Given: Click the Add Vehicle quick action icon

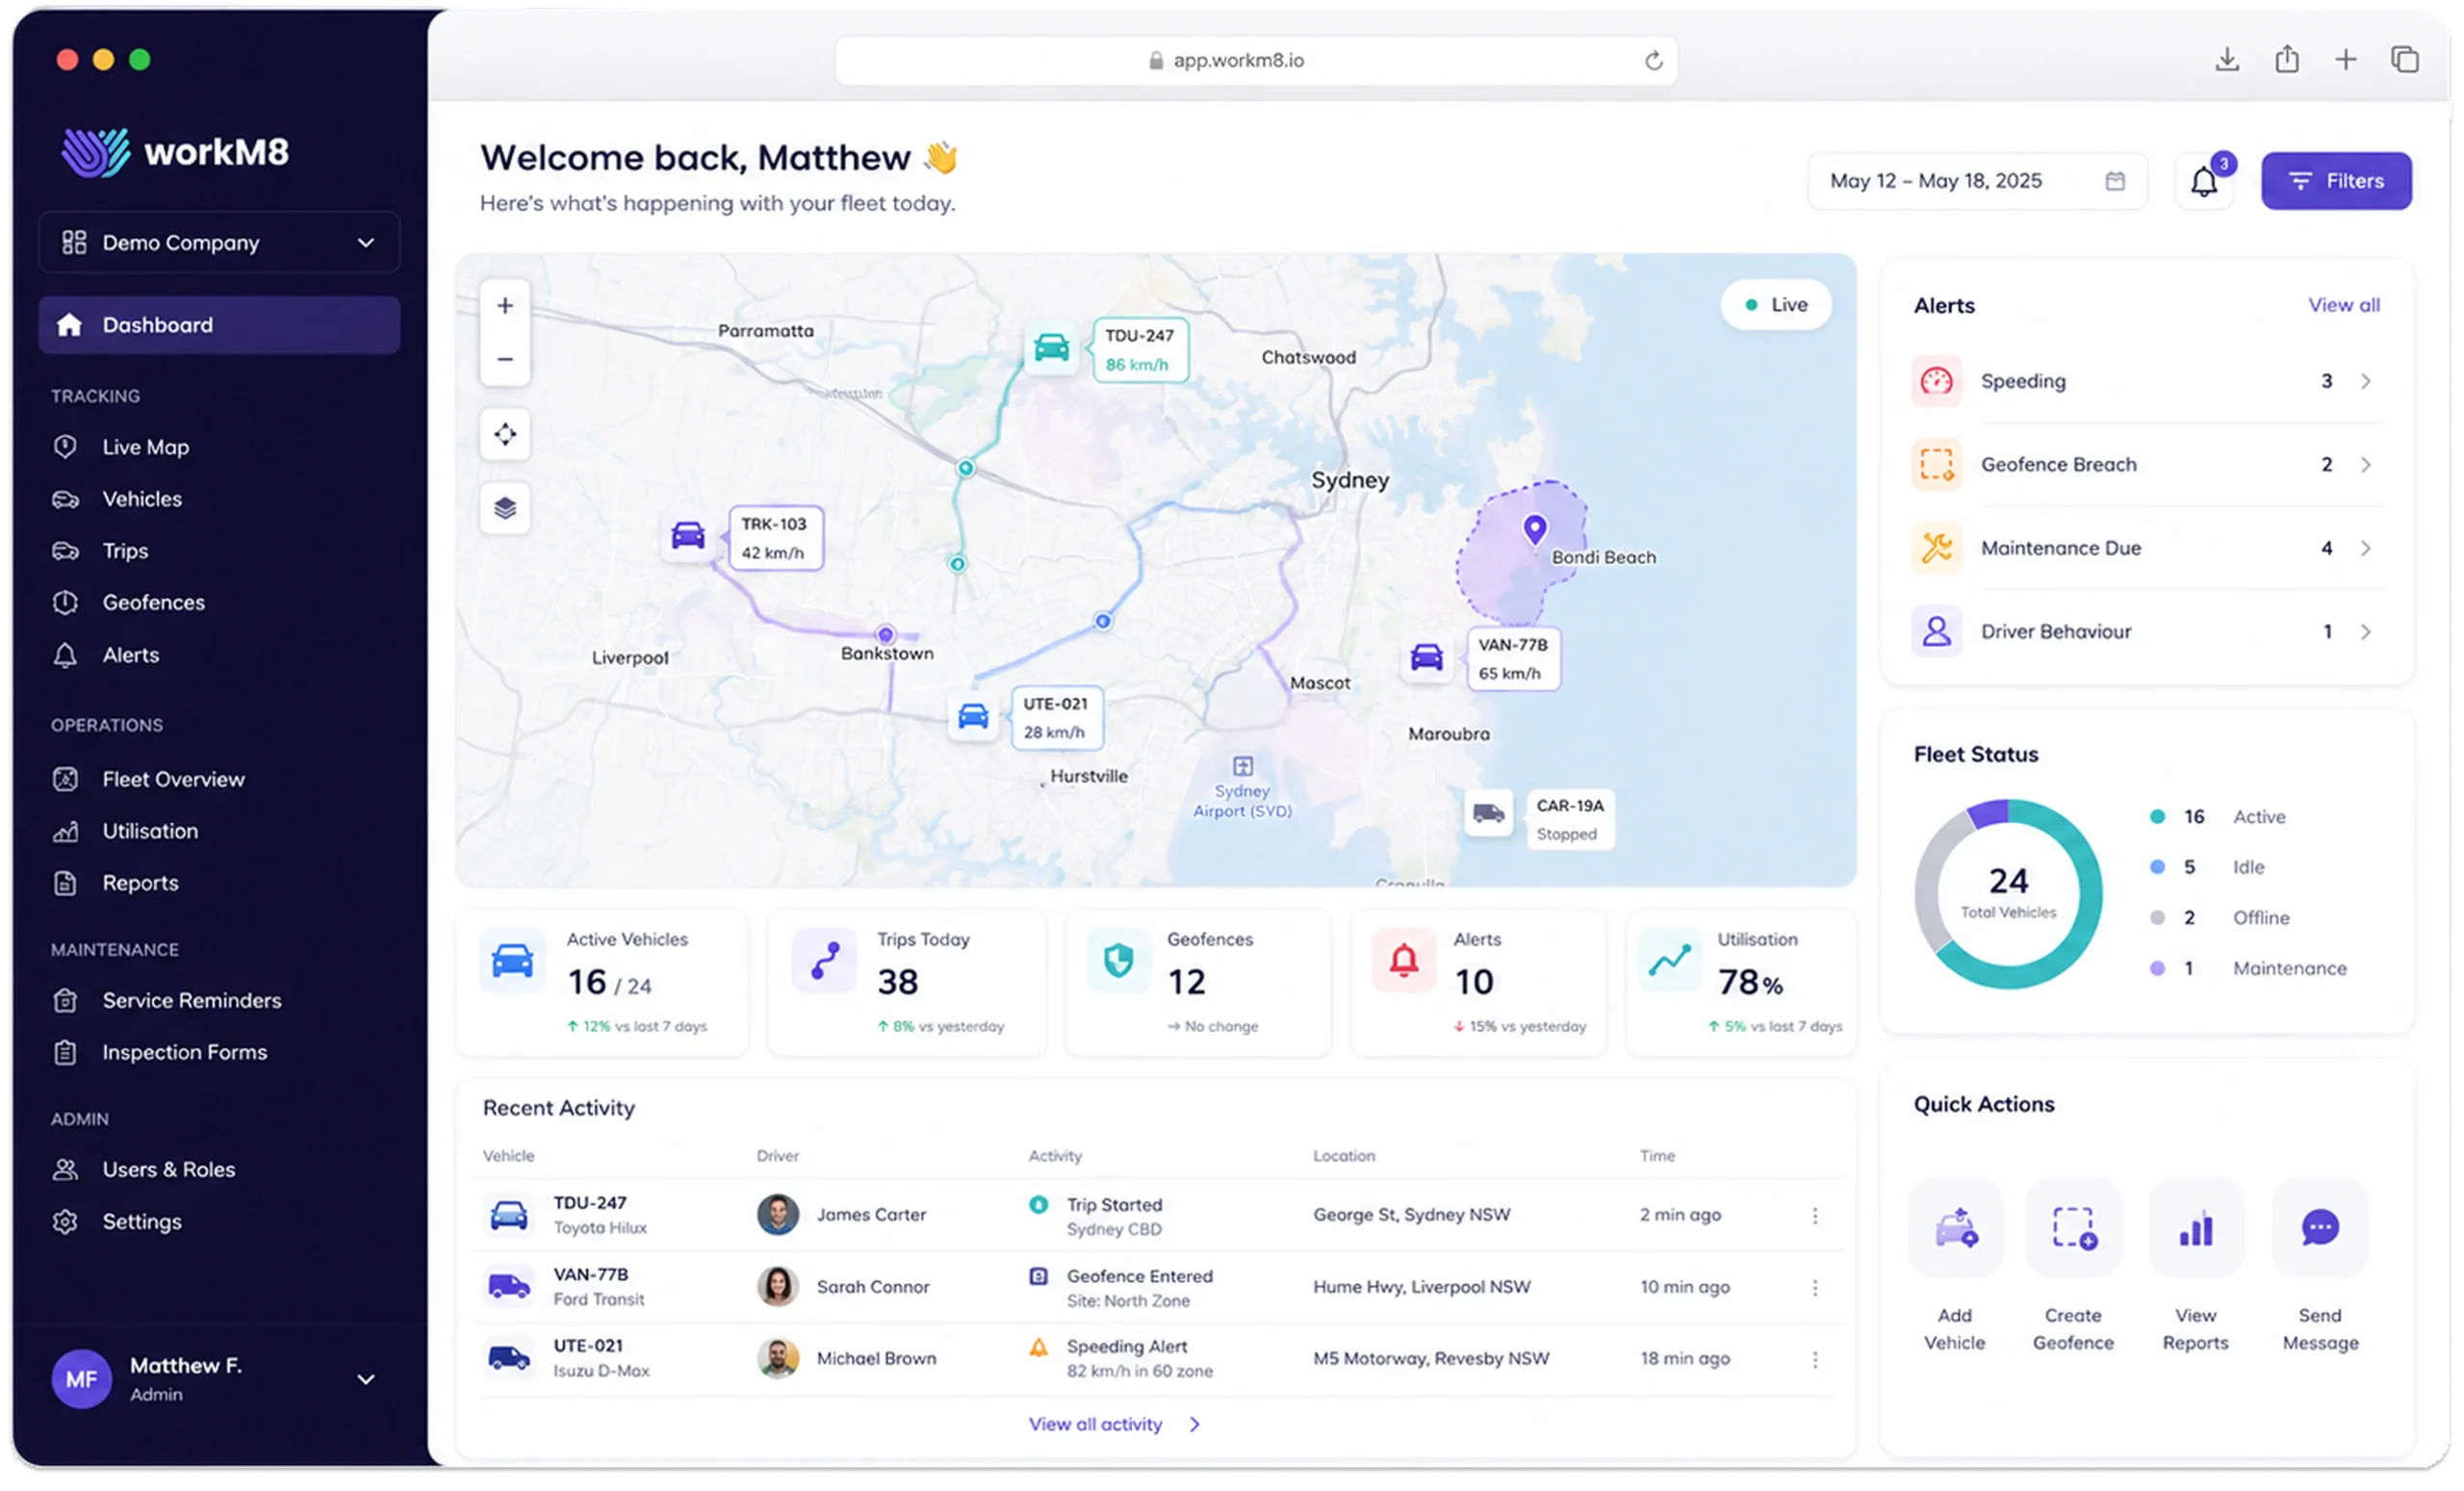Looking at the screenshot, I should [x=1955, y=1227].
